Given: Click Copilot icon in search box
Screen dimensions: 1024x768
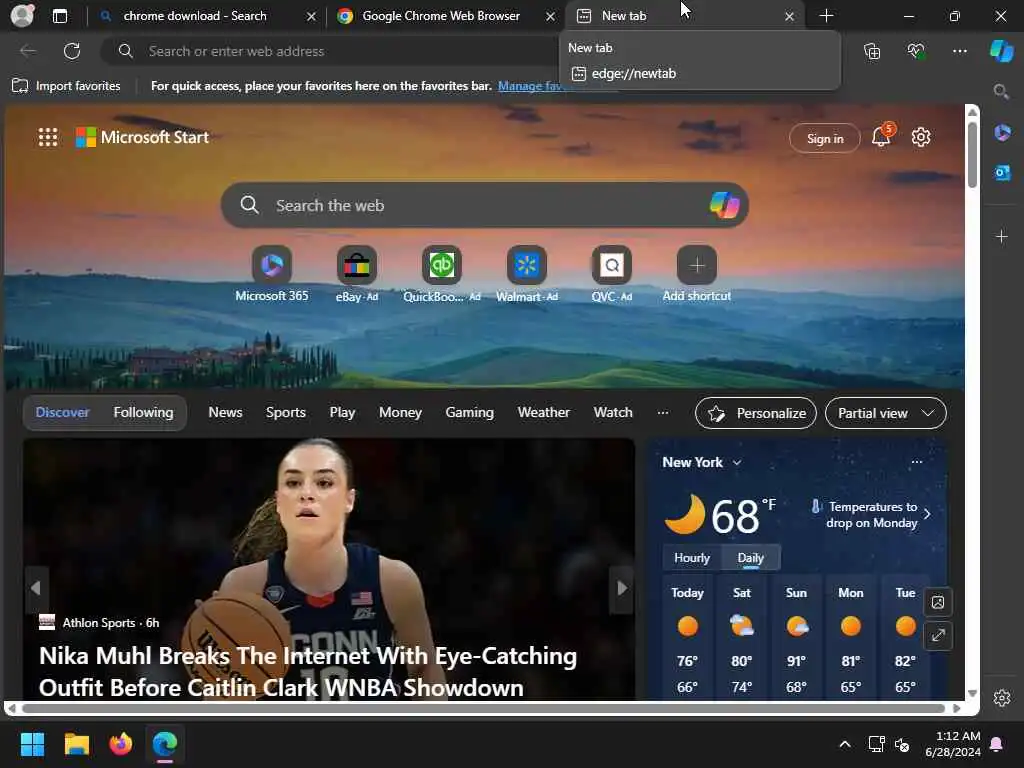Looking at the screenshot, I should (x=724, y=205).
